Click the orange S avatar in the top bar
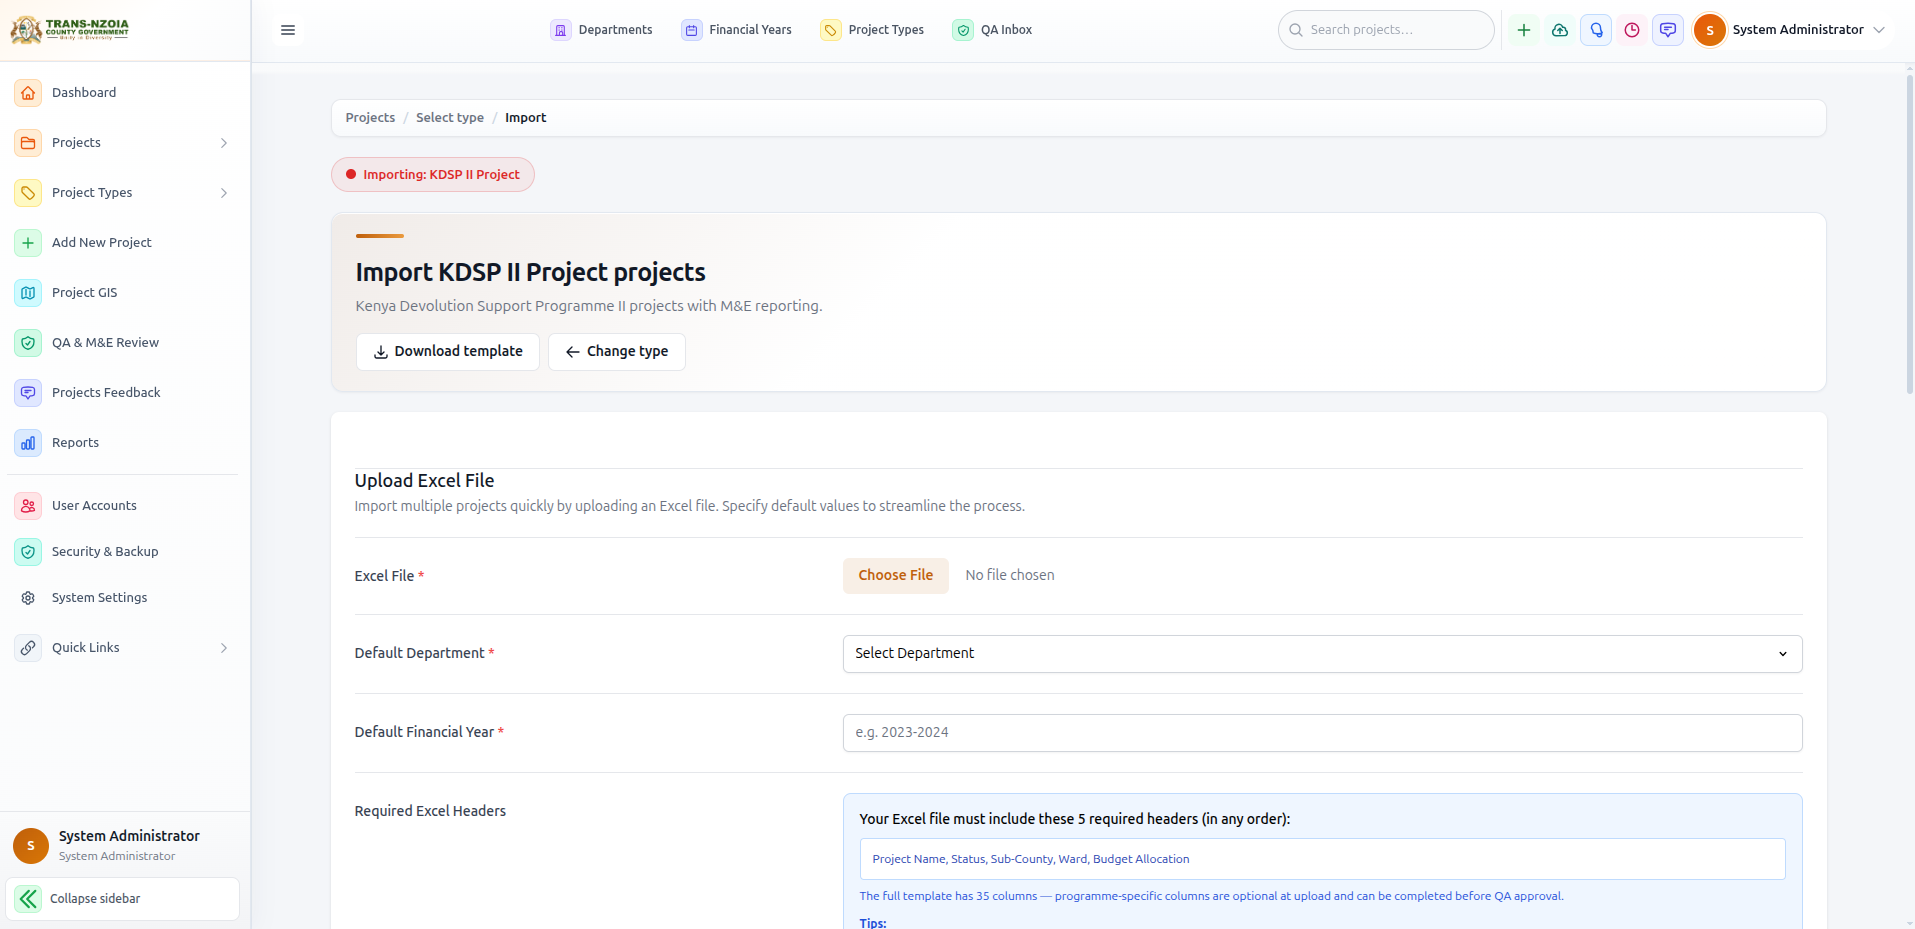This screenshot has width=1915, height=929. [1710, 30]
